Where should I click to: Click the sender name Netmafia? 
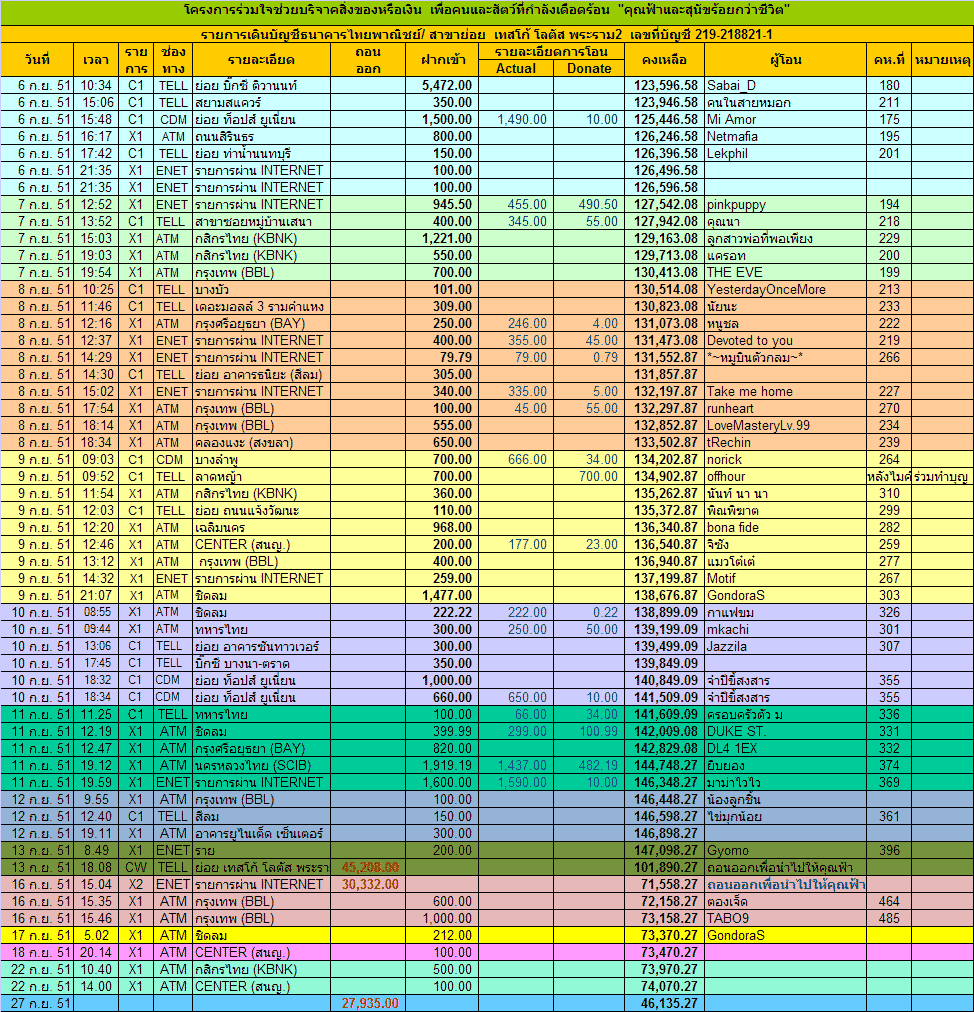(x=732, y=136)
